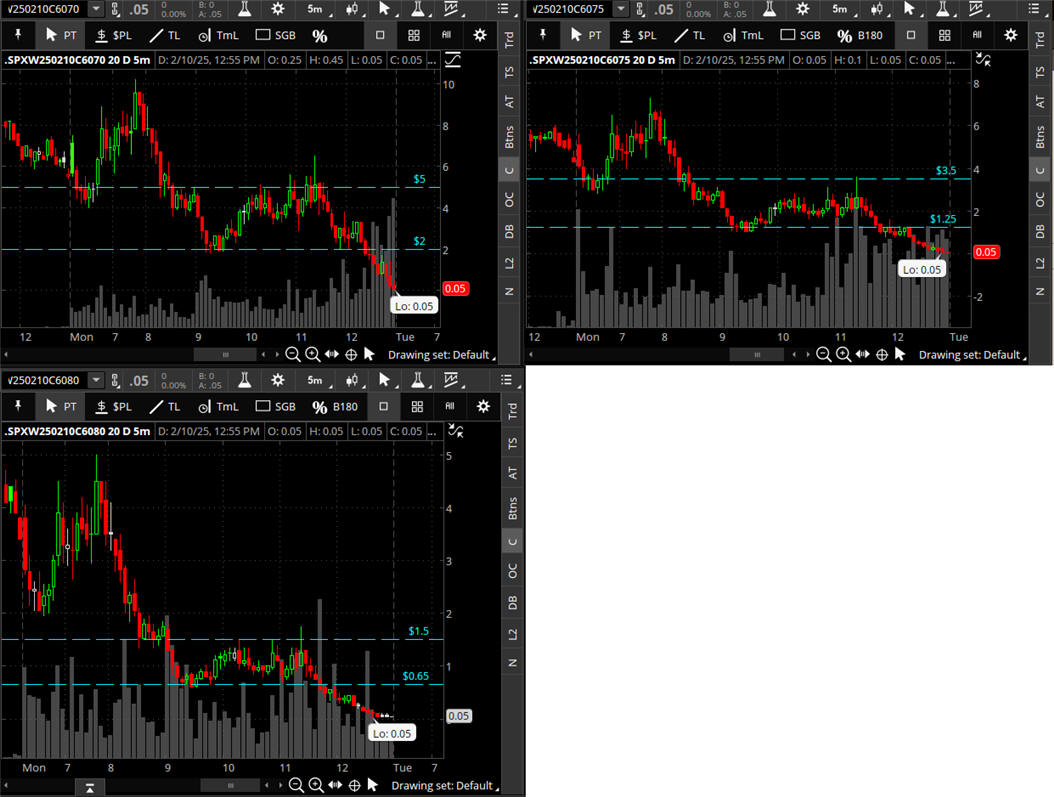Open the Drawing set: Default menu in the C6075 chart
The width and height of the screenshot is (1054, 797).
[973, 355]
